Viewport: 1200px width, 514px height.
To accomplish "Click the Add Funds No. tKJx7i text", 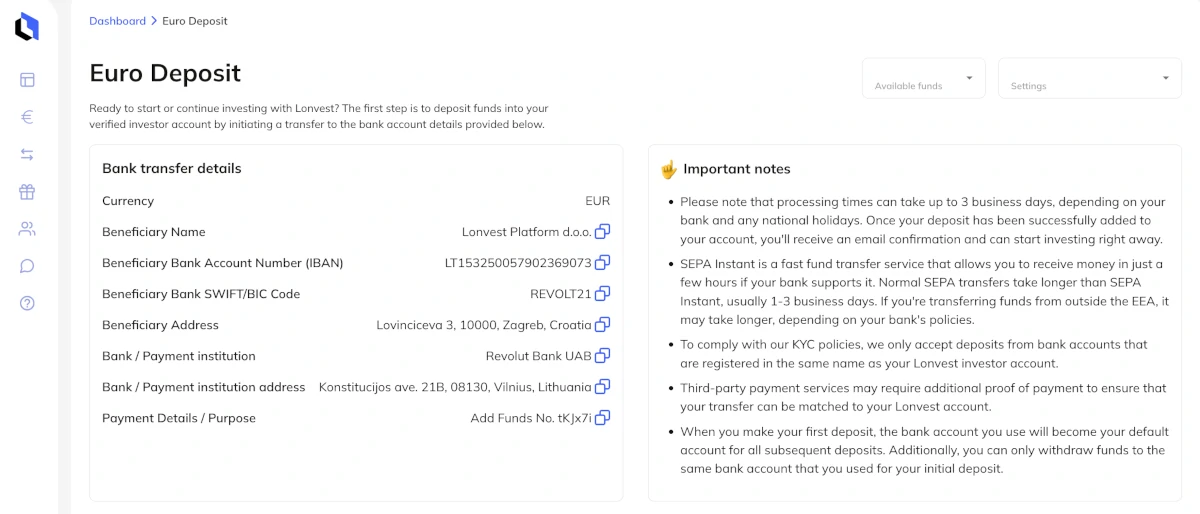I will (531, 418).
